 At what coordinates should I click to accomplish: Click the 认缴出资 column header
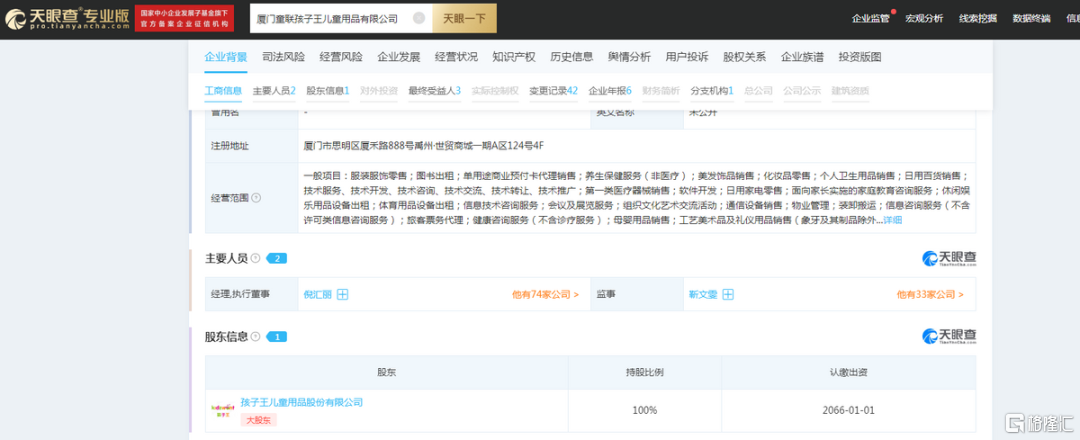coord(849,373)
